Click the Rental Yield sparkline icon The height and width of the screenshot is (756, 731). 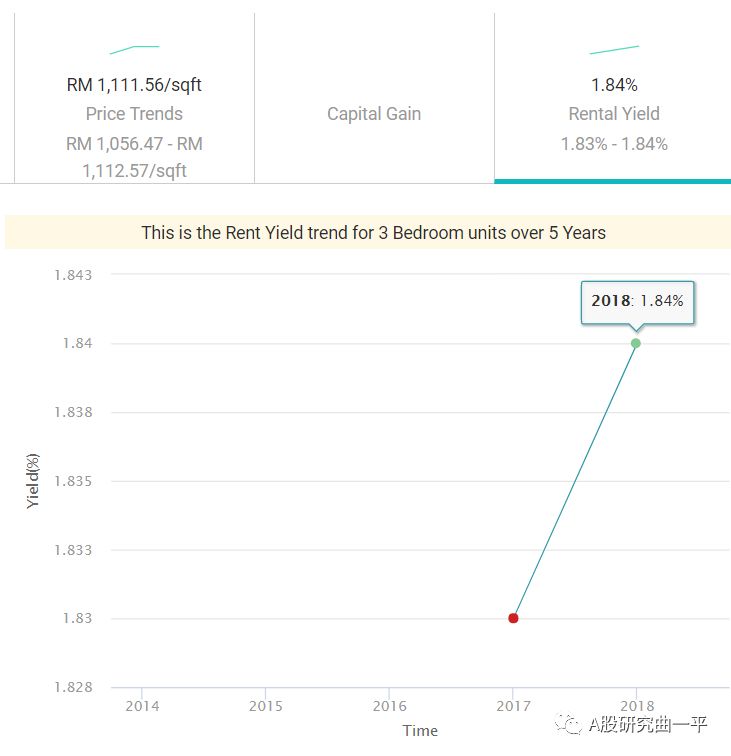point(614,48)
